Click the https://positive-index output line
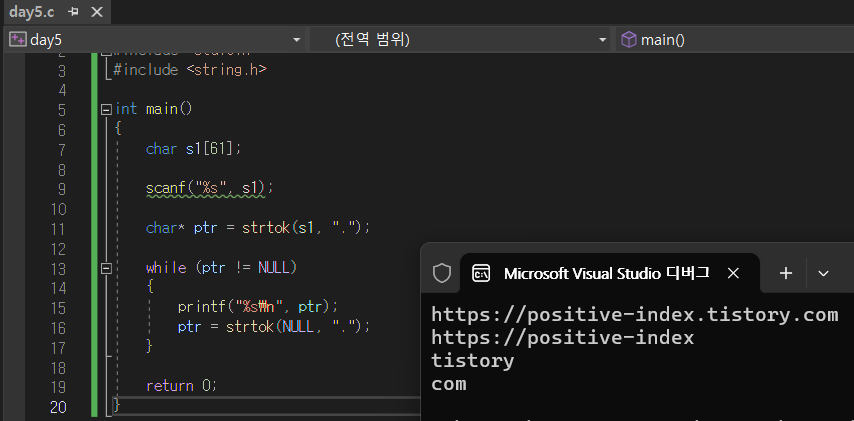 [x=563, y=338]
